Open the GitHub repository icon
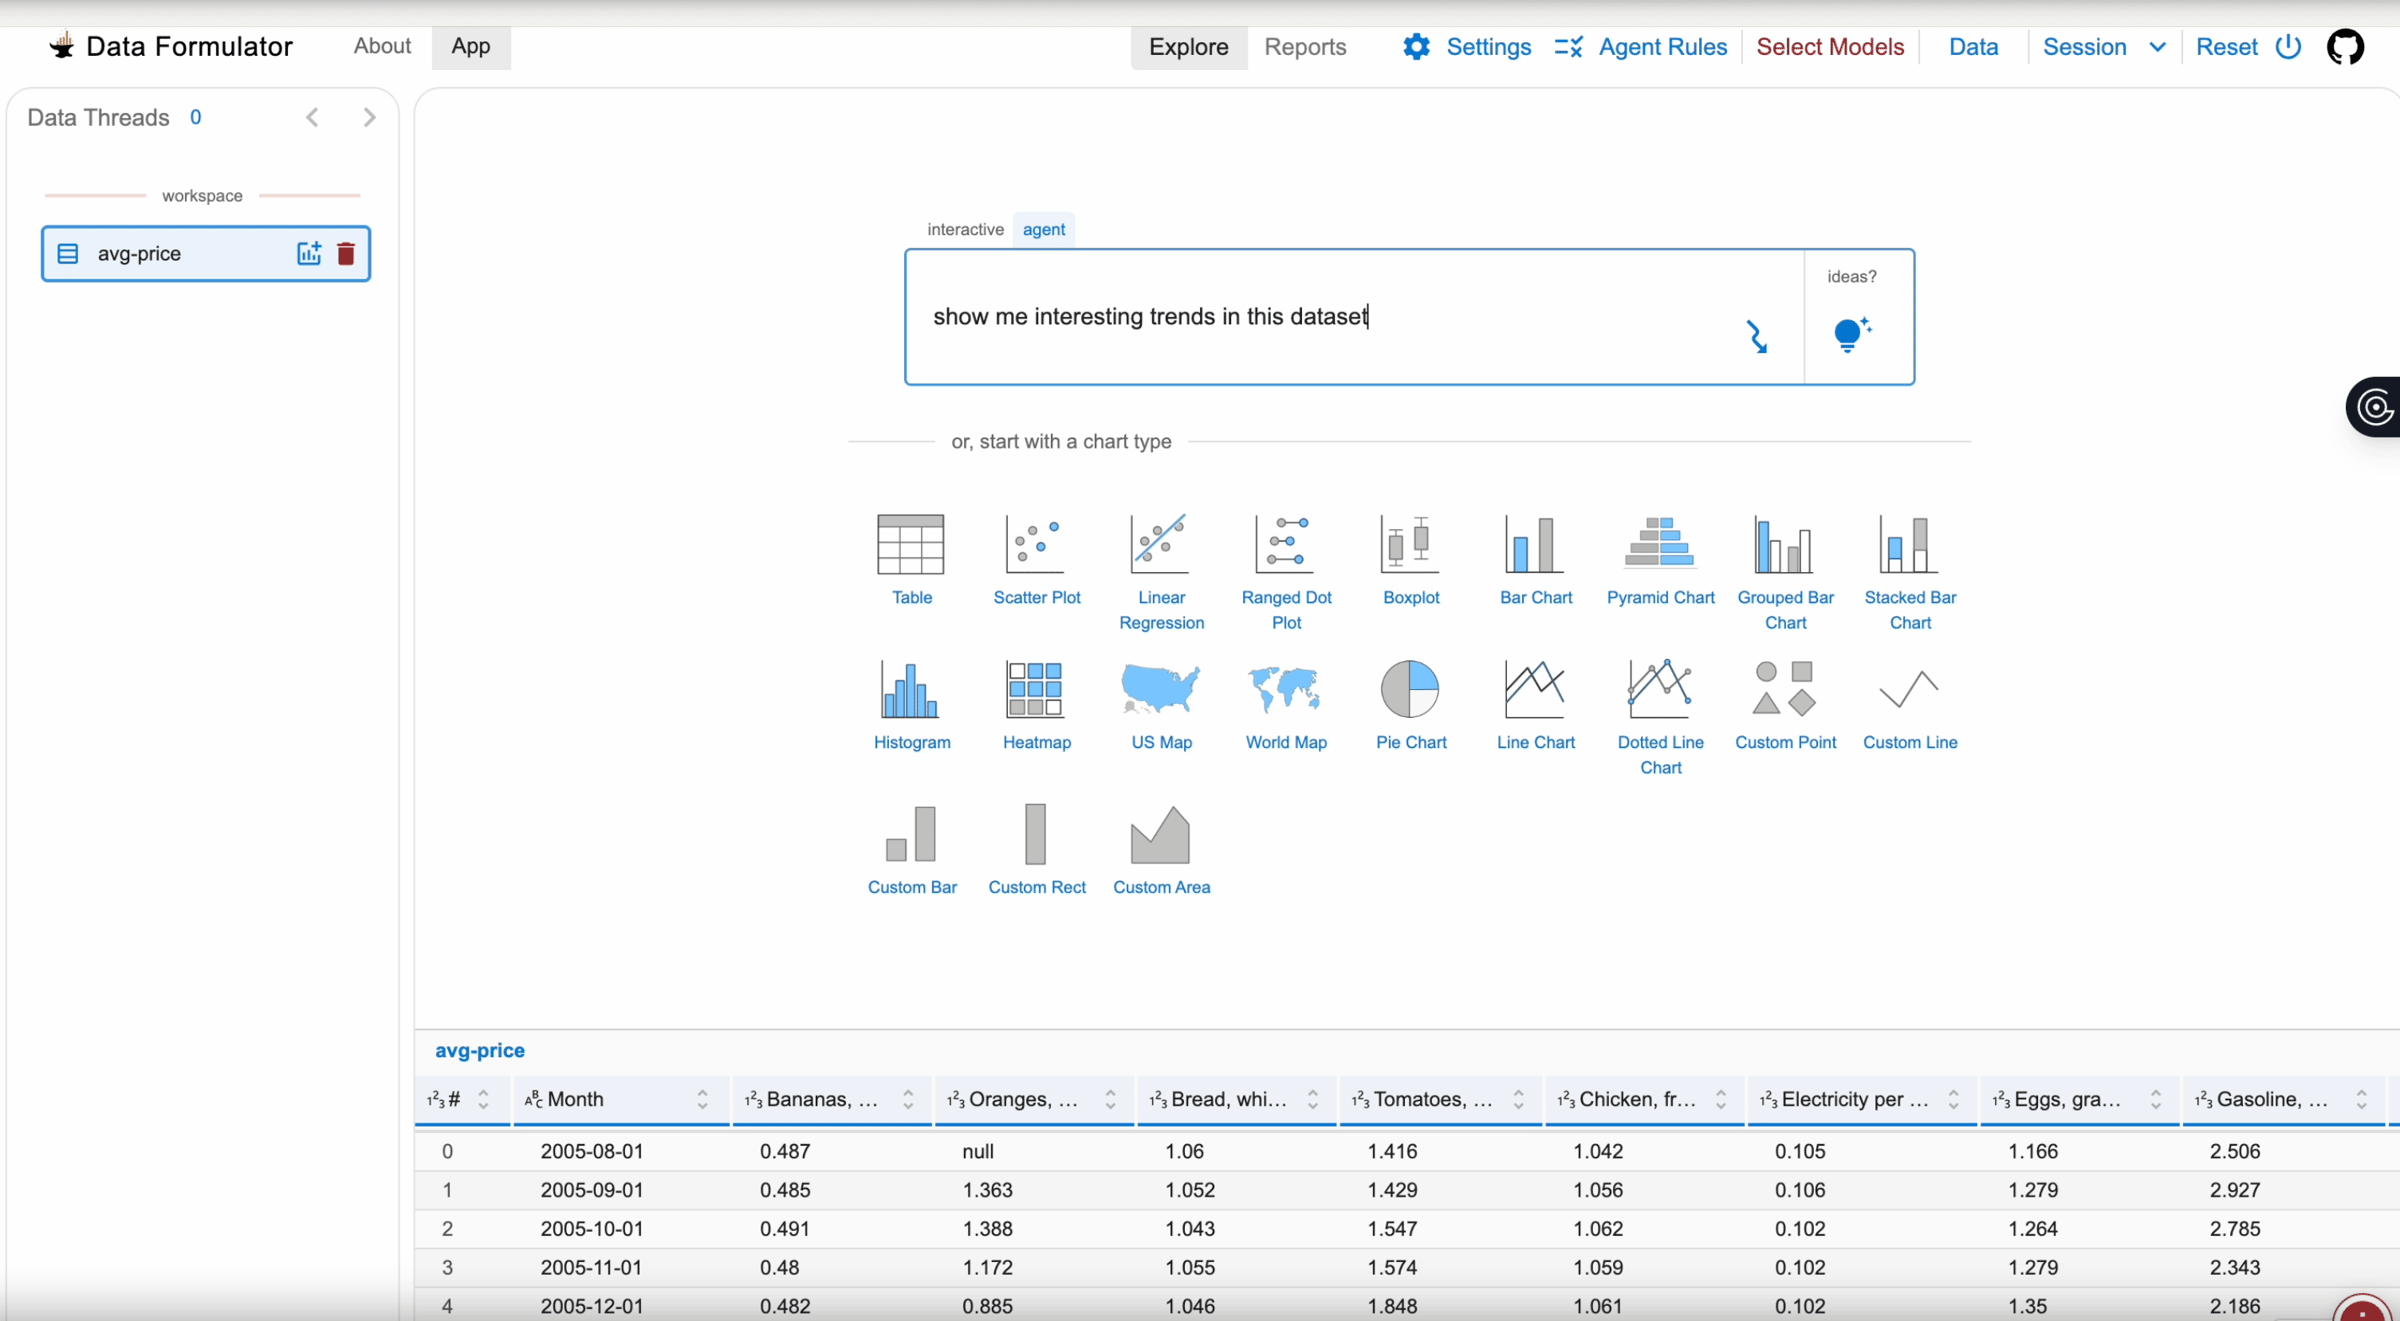Image resolution: width=2400 pixels, height=1321 pixels. tap(2345, 47)
